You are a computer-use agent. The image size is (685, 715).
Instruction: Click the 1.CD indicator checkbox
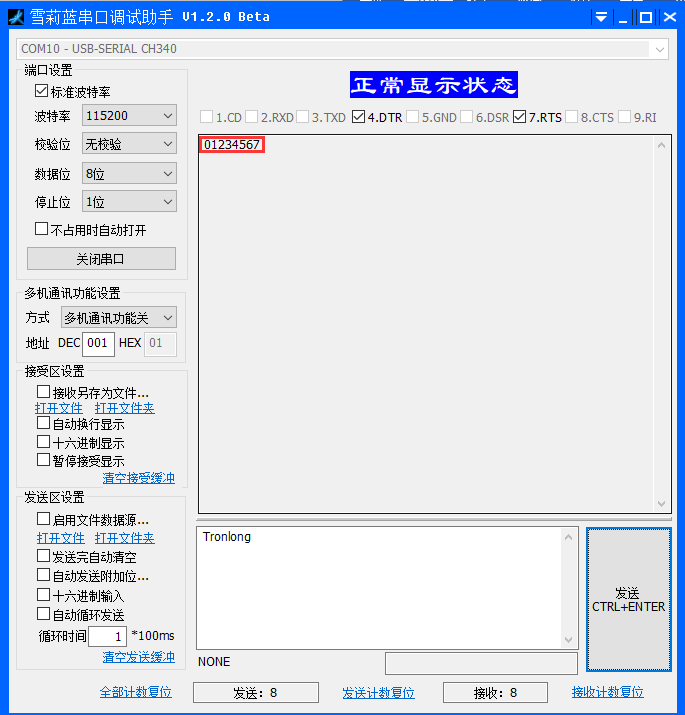coord(206,117)
